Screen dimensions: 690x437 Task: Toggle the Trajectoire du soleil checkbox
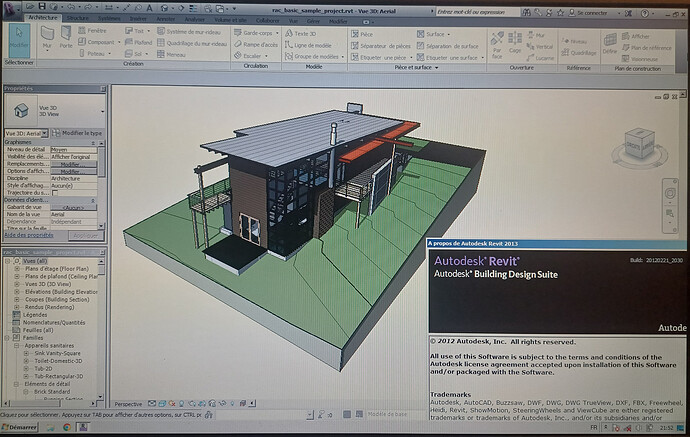55,193
